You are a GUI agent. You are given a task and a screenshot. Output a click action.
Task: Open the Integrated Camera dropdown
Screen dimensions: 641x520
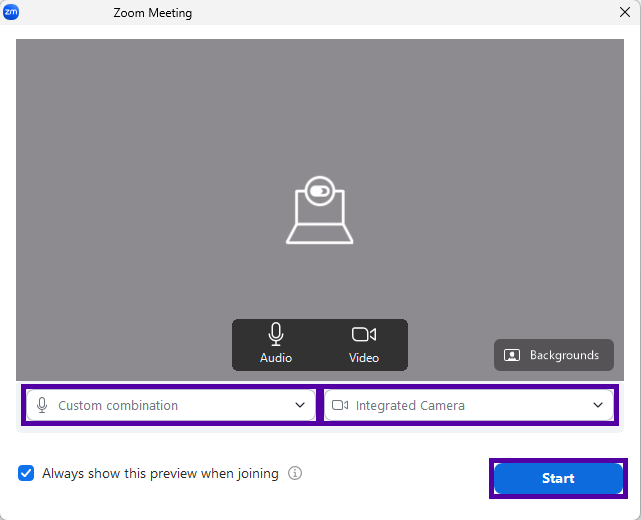(468, 405)
